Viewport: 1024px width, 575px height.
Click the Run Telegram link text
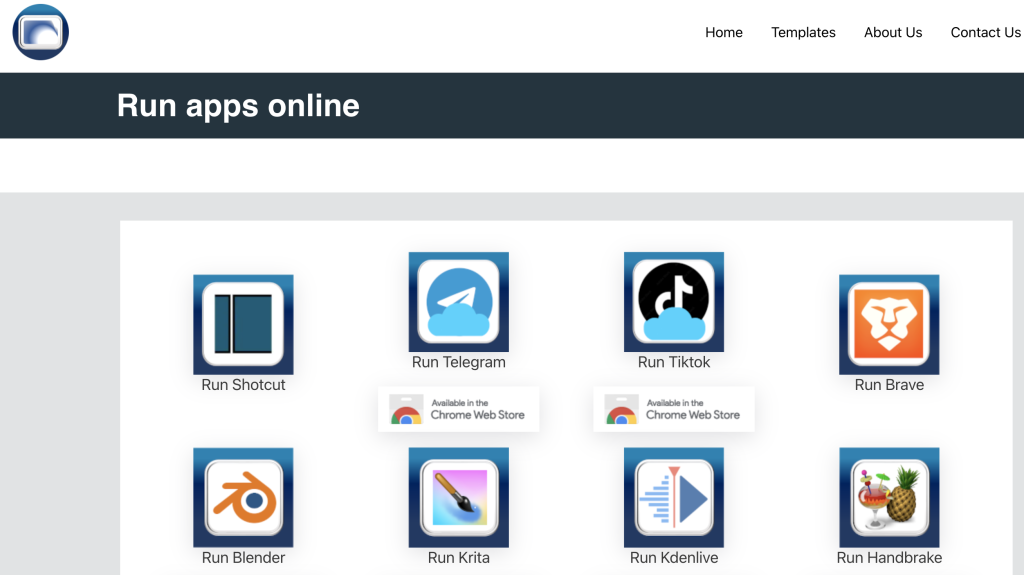coord(458,362)
